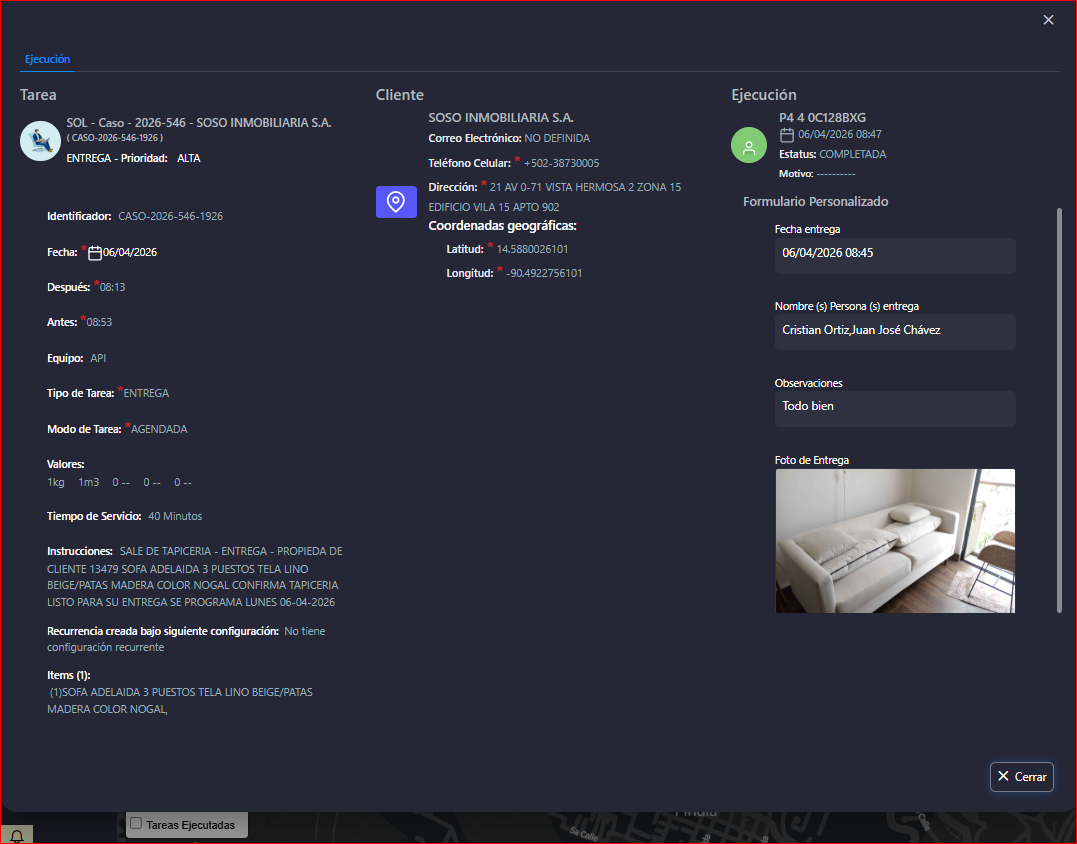The image size is (1077, 844).
Task: Toggle the Tareas Ejecutadas checkbox
Action: [x=136, y=823]
